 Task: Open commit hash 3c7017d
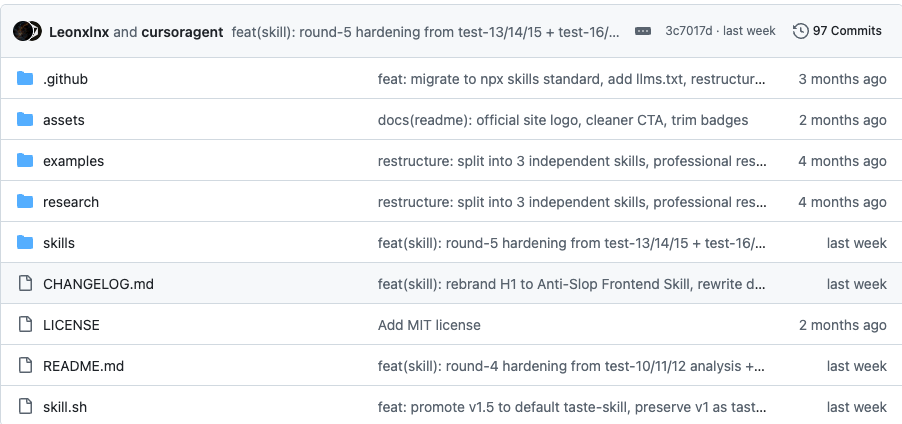(689, 31)
